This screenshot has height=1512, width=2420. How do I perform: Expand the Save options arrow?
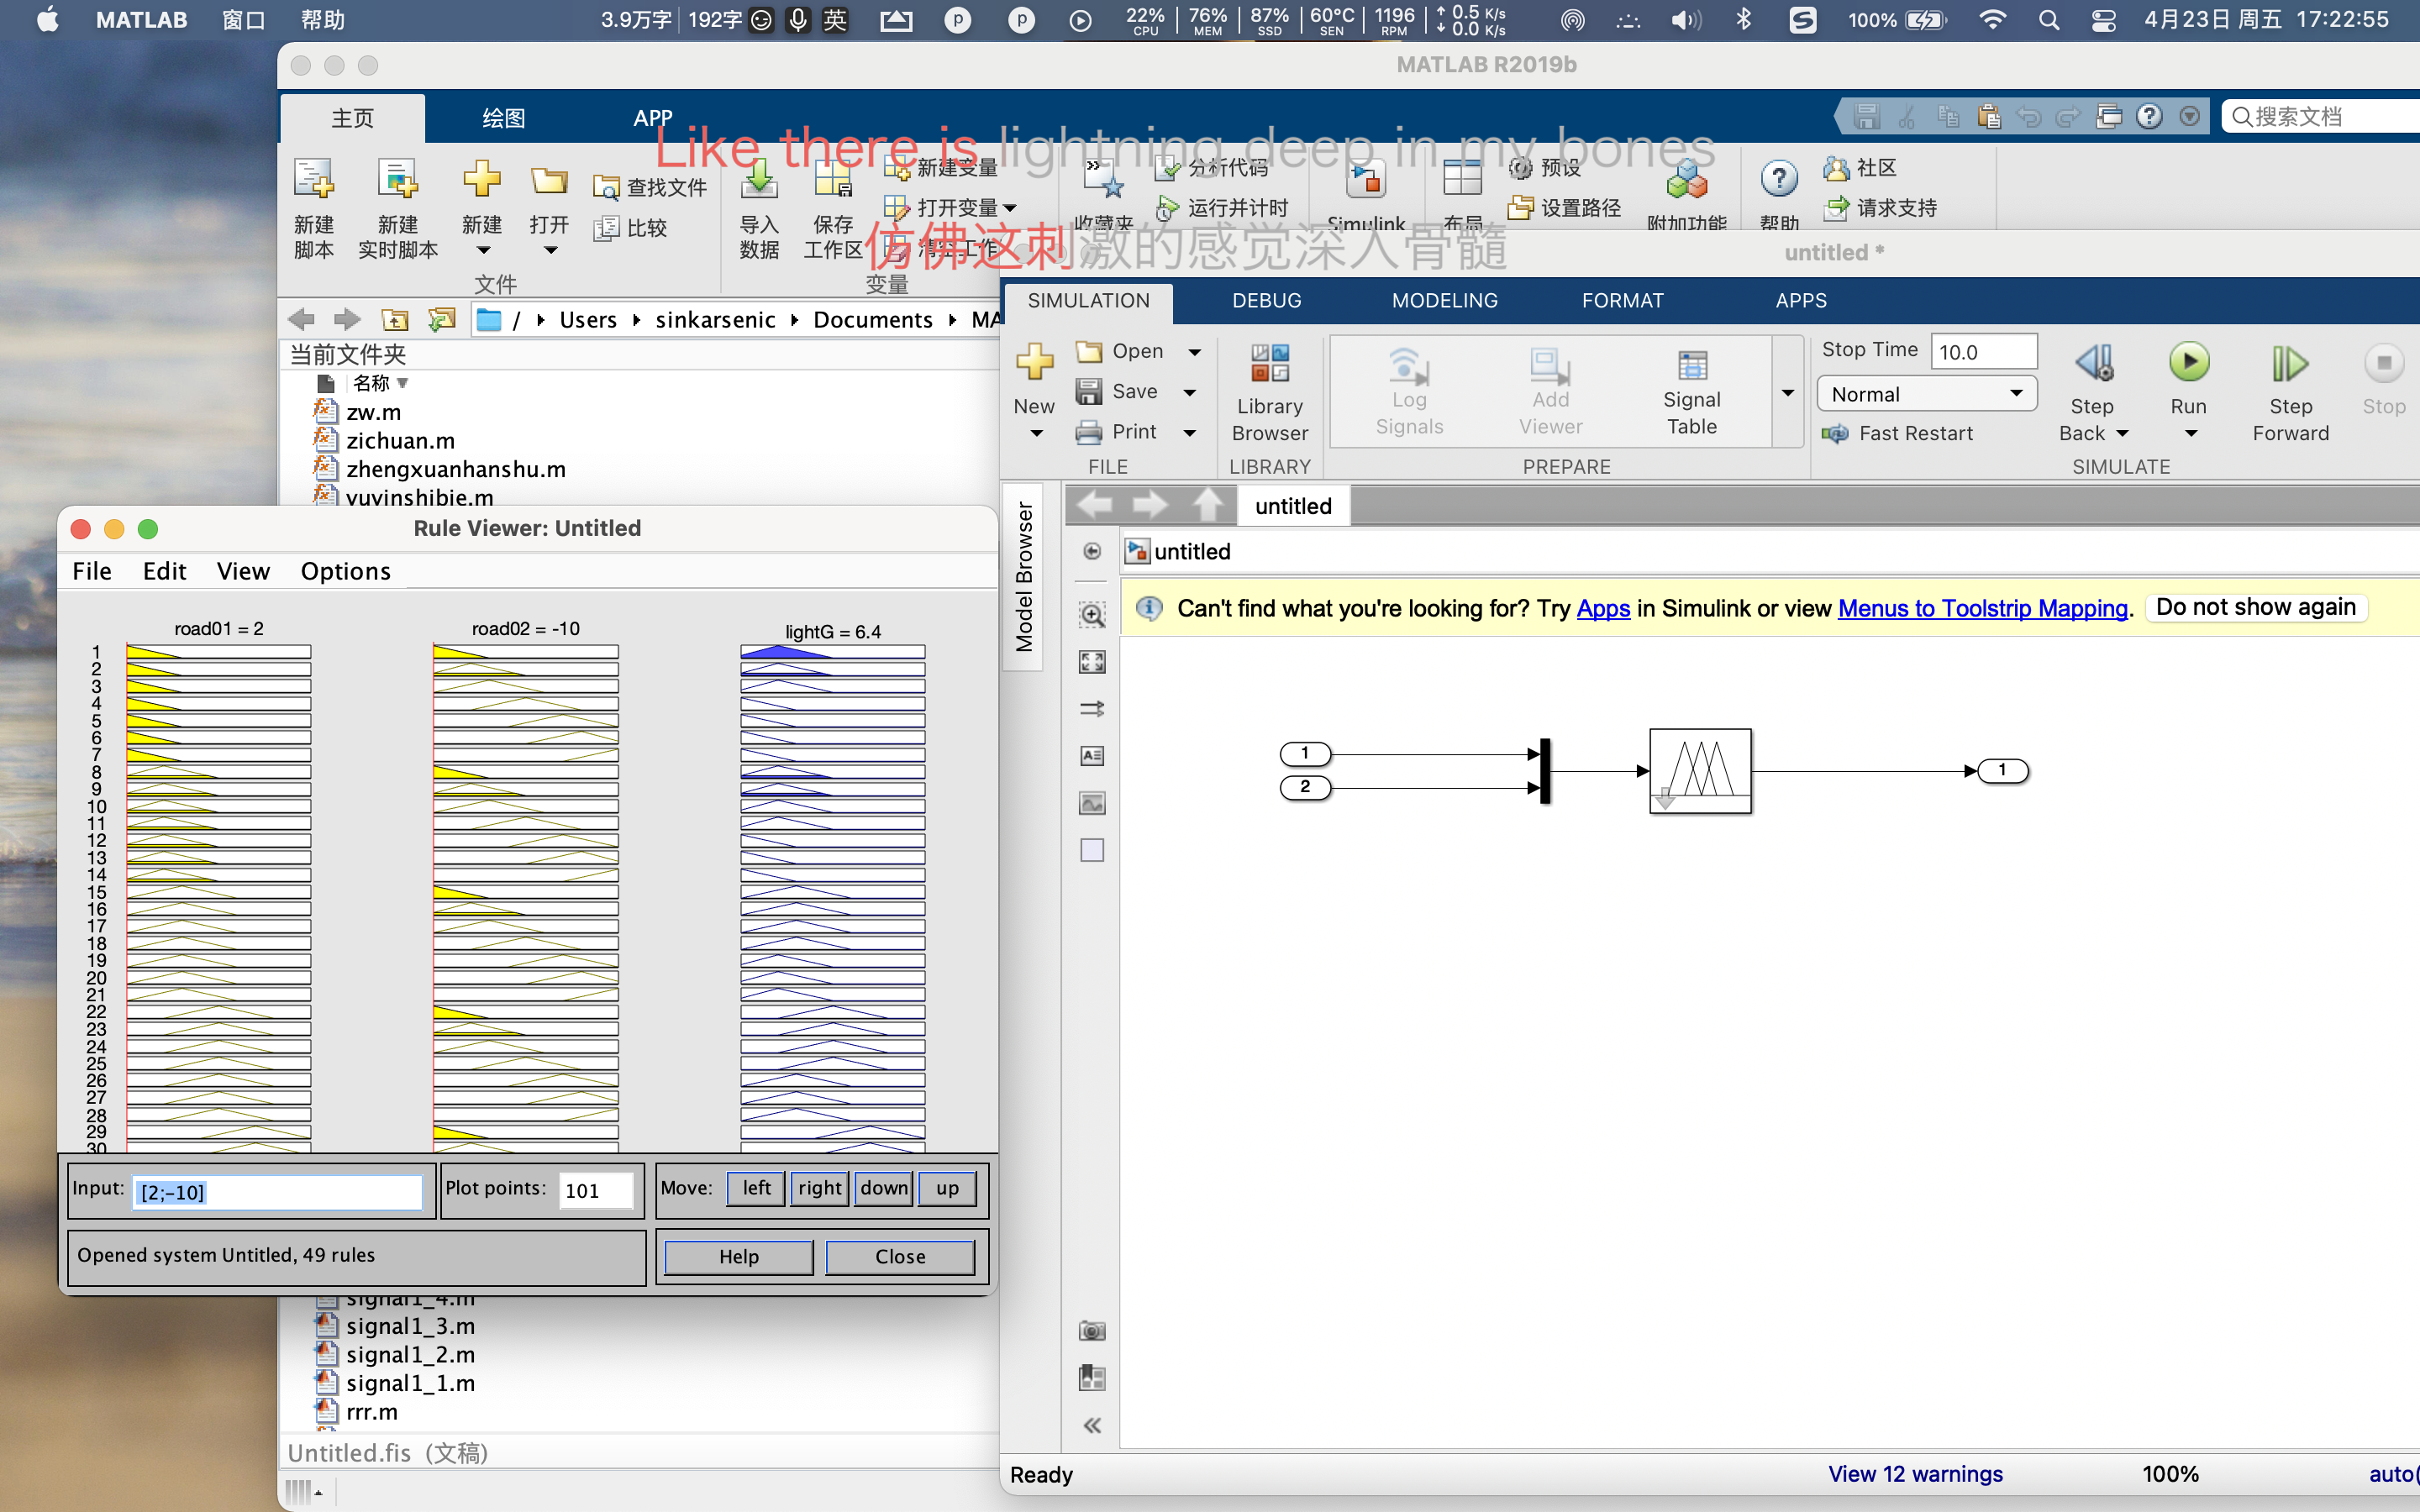point(1190,392)
